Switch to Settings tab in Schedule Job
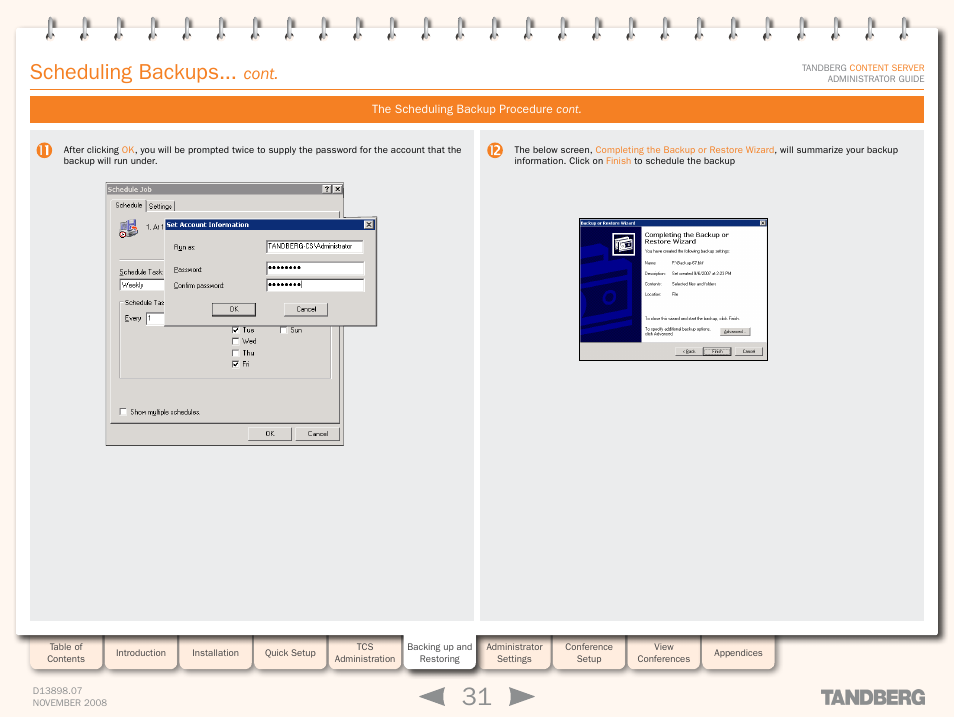 coord(161,206)
